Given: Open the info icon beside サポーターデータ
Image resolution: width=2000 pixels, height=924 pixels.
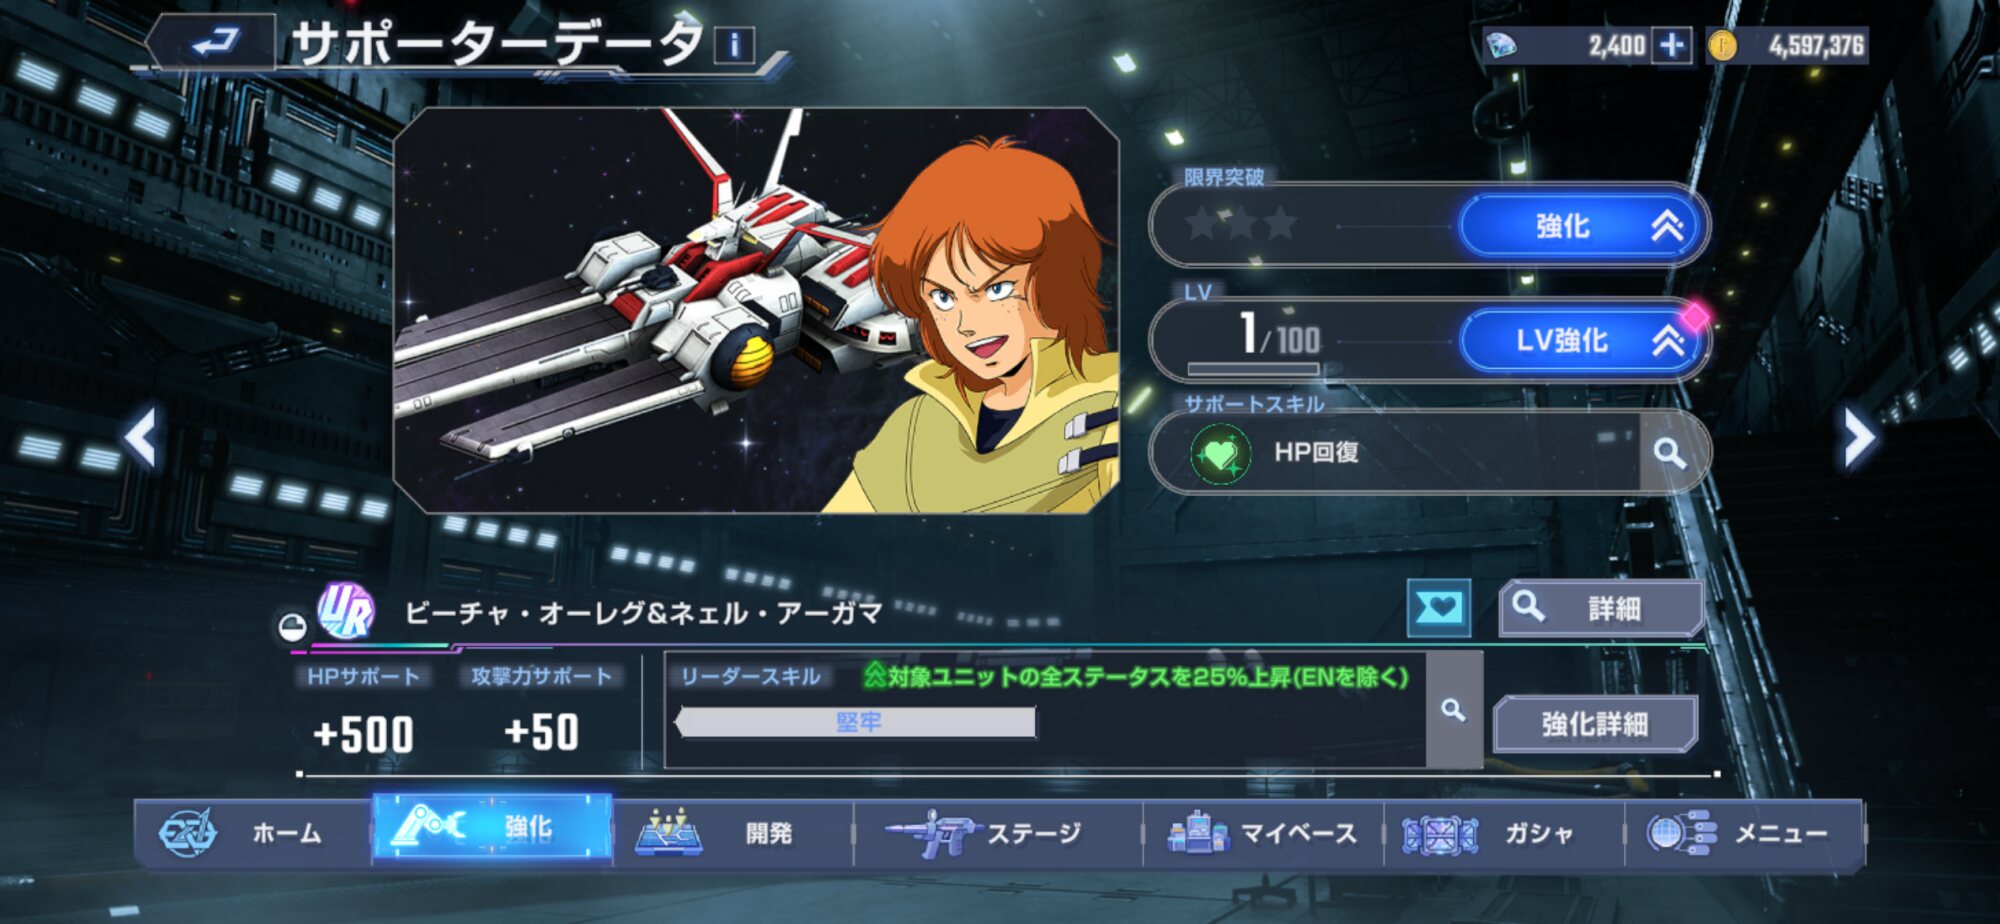Looking at the screenshot, I should coord(734,45).
